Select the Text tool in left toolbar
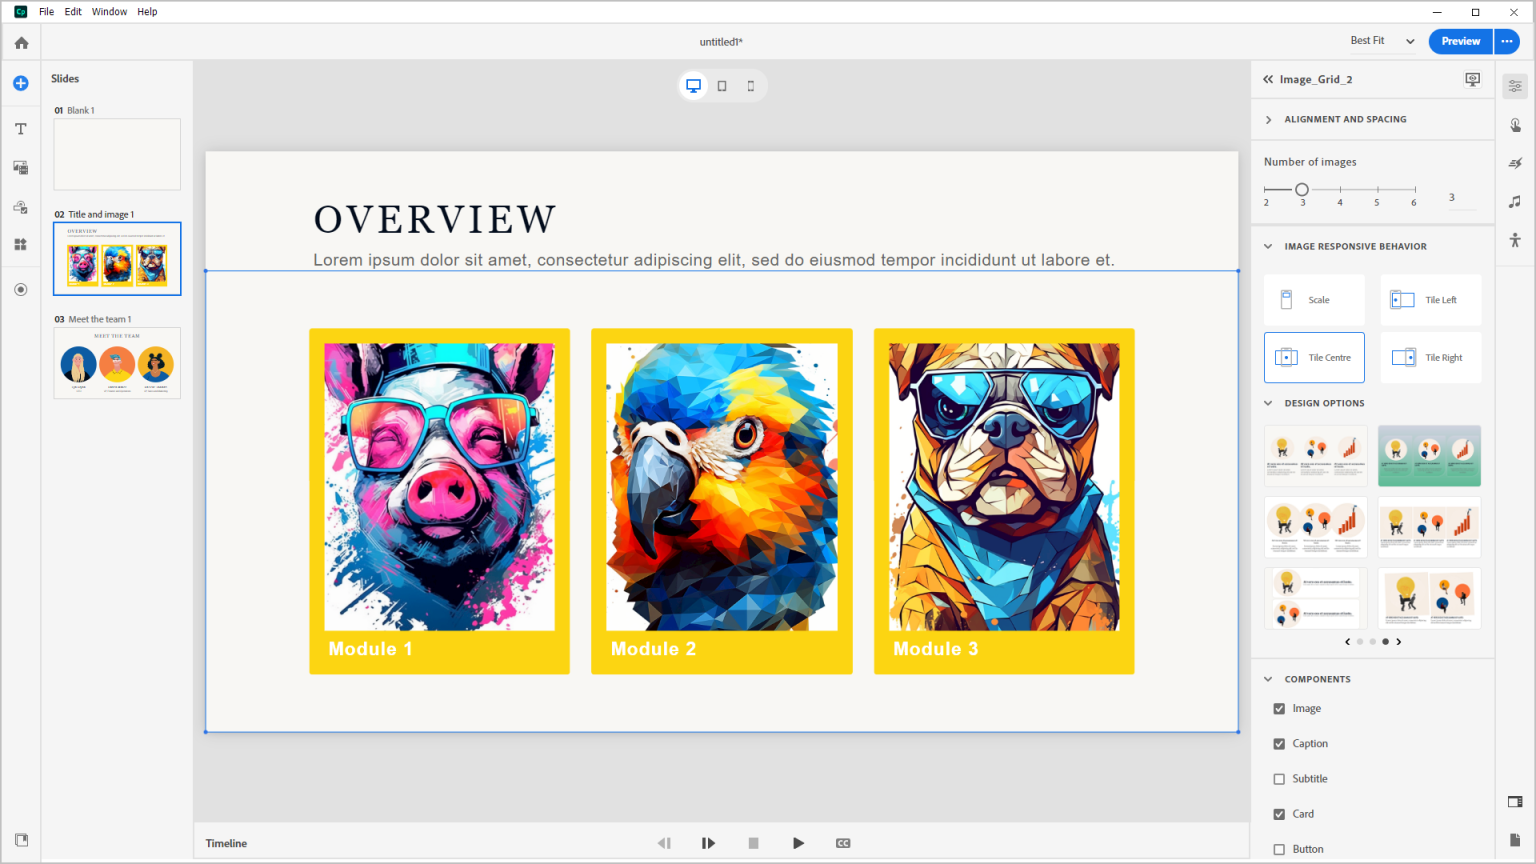 click(x=21, y=129)
